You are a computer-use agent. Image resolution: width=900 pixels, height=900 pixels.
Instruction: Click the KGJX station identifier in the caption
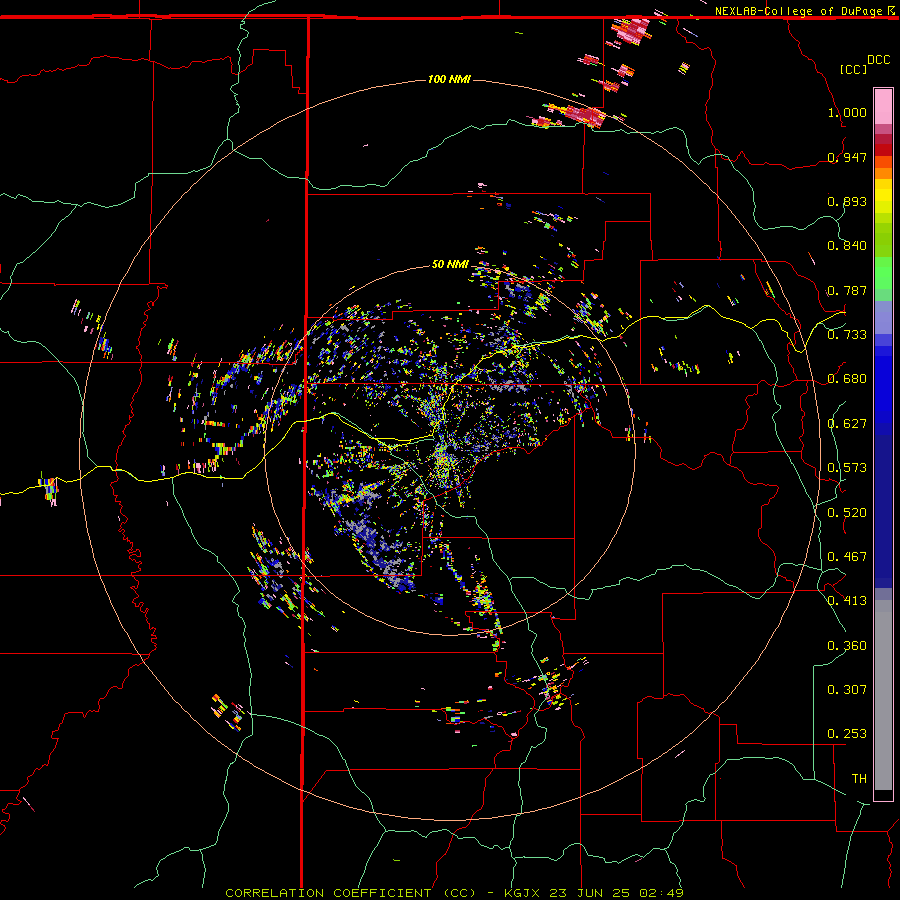click(523, 893)
